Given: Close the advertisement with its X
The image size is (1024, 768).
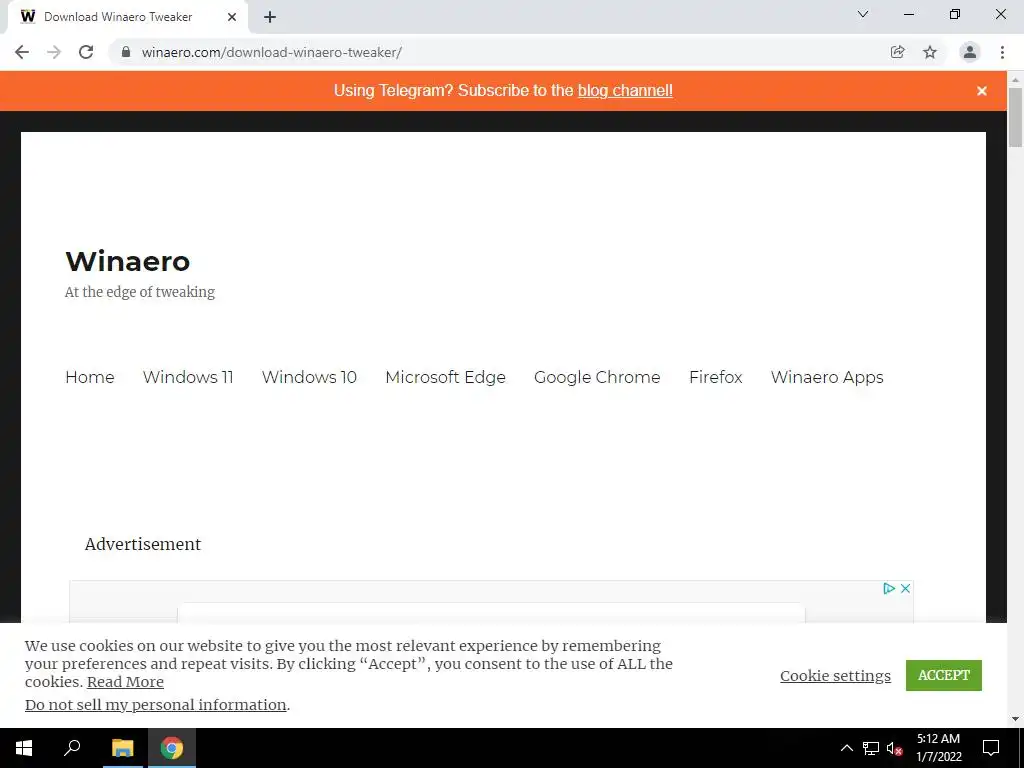Looking at the screenshot, I should click(905, 588).
